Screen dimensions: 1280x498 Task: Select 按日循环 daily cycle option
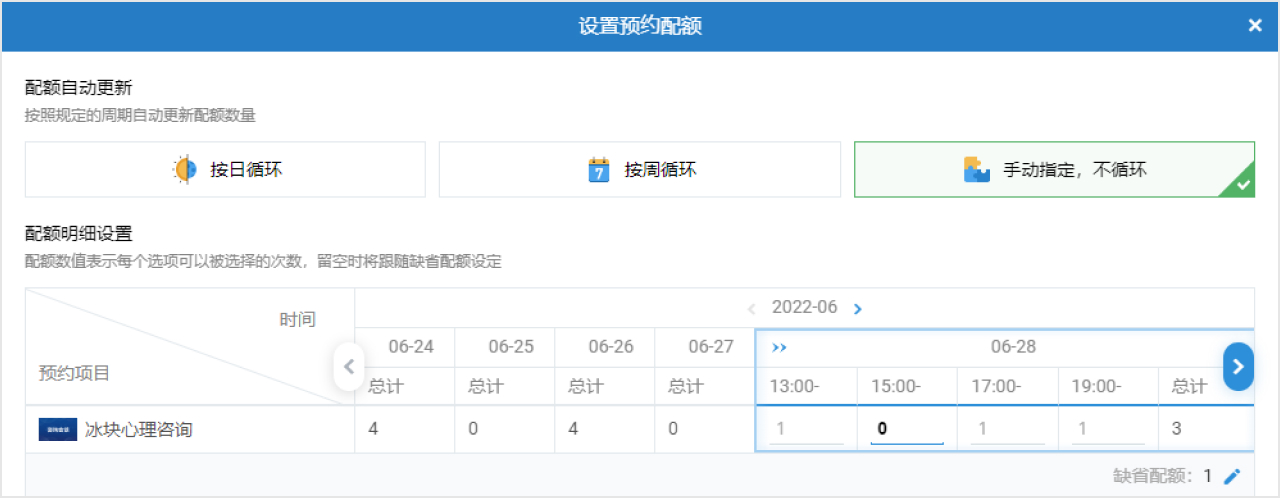[x=225, y=170]
